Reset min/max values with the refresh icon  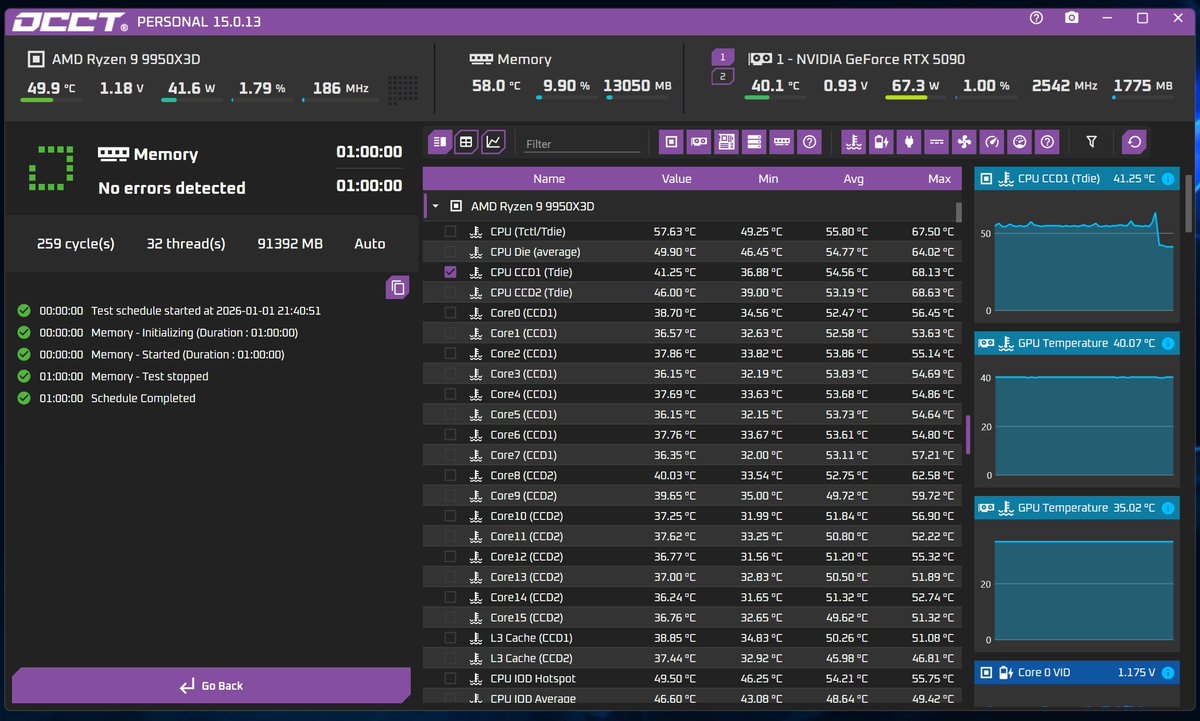pos(1134,142)
